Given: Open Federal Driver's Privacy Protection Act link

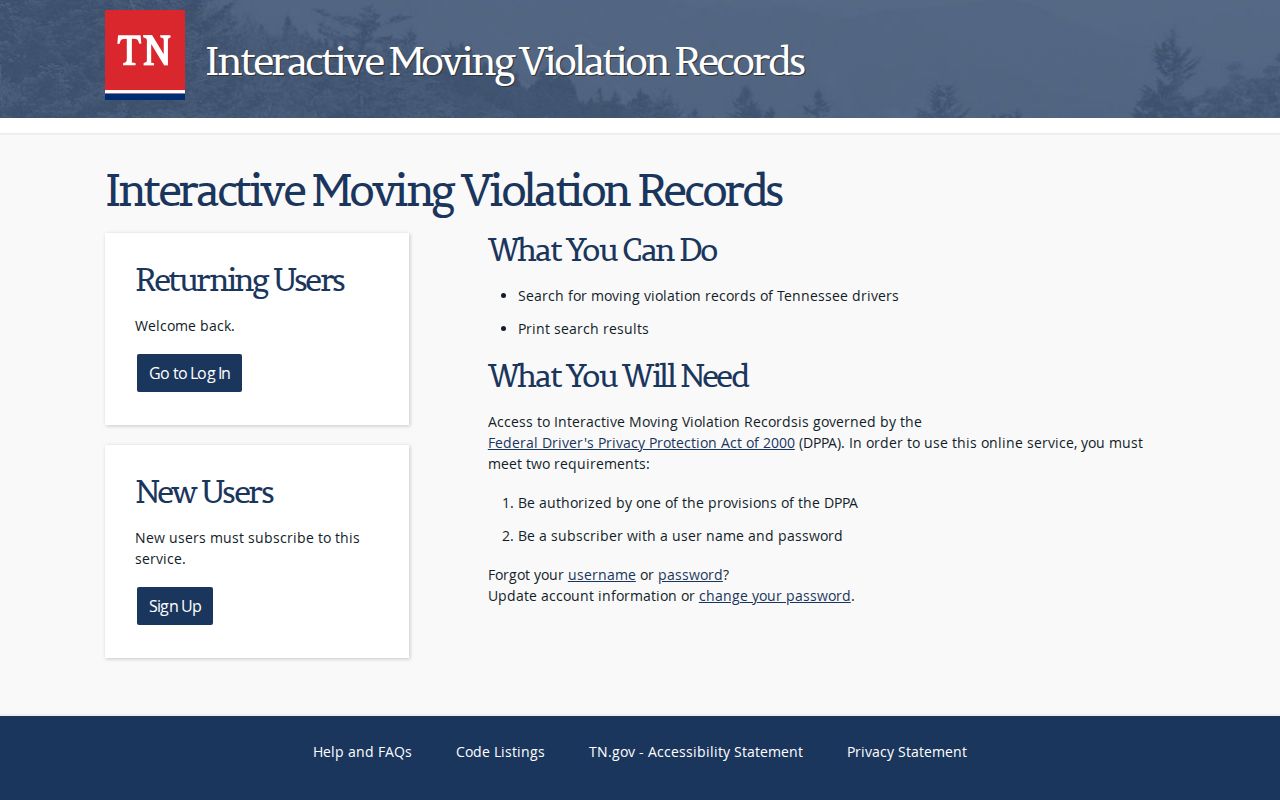Looking at the screenshot, I should click(641, 443).
